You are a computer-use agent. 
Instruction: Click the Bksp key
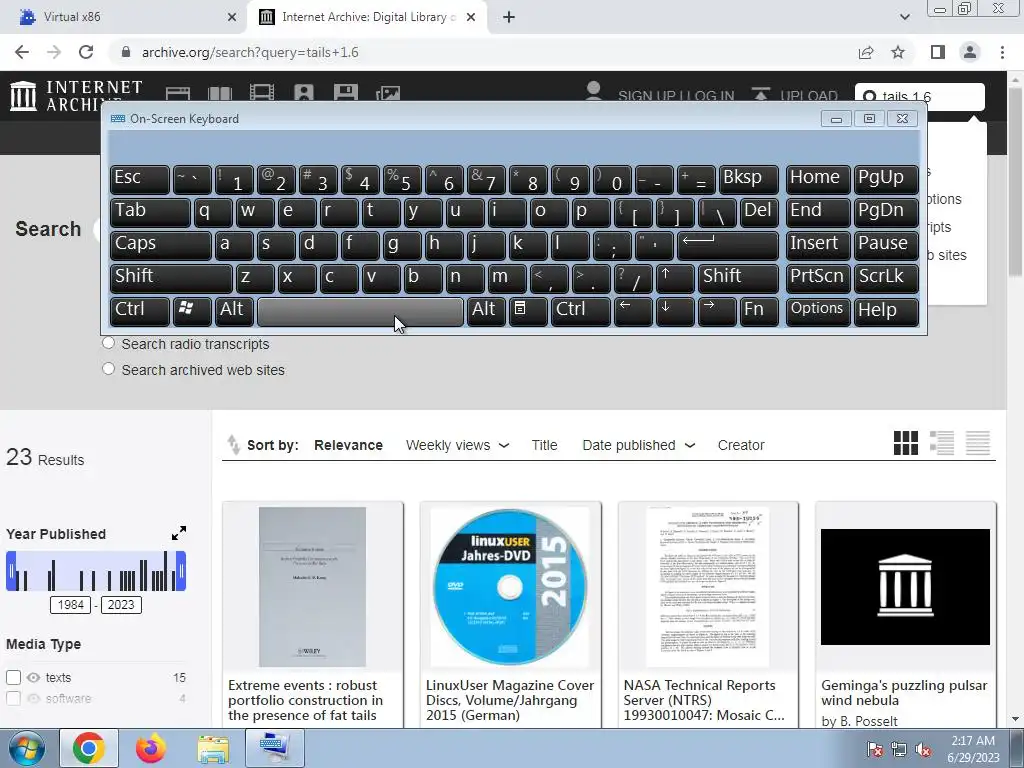coord(749,179)
